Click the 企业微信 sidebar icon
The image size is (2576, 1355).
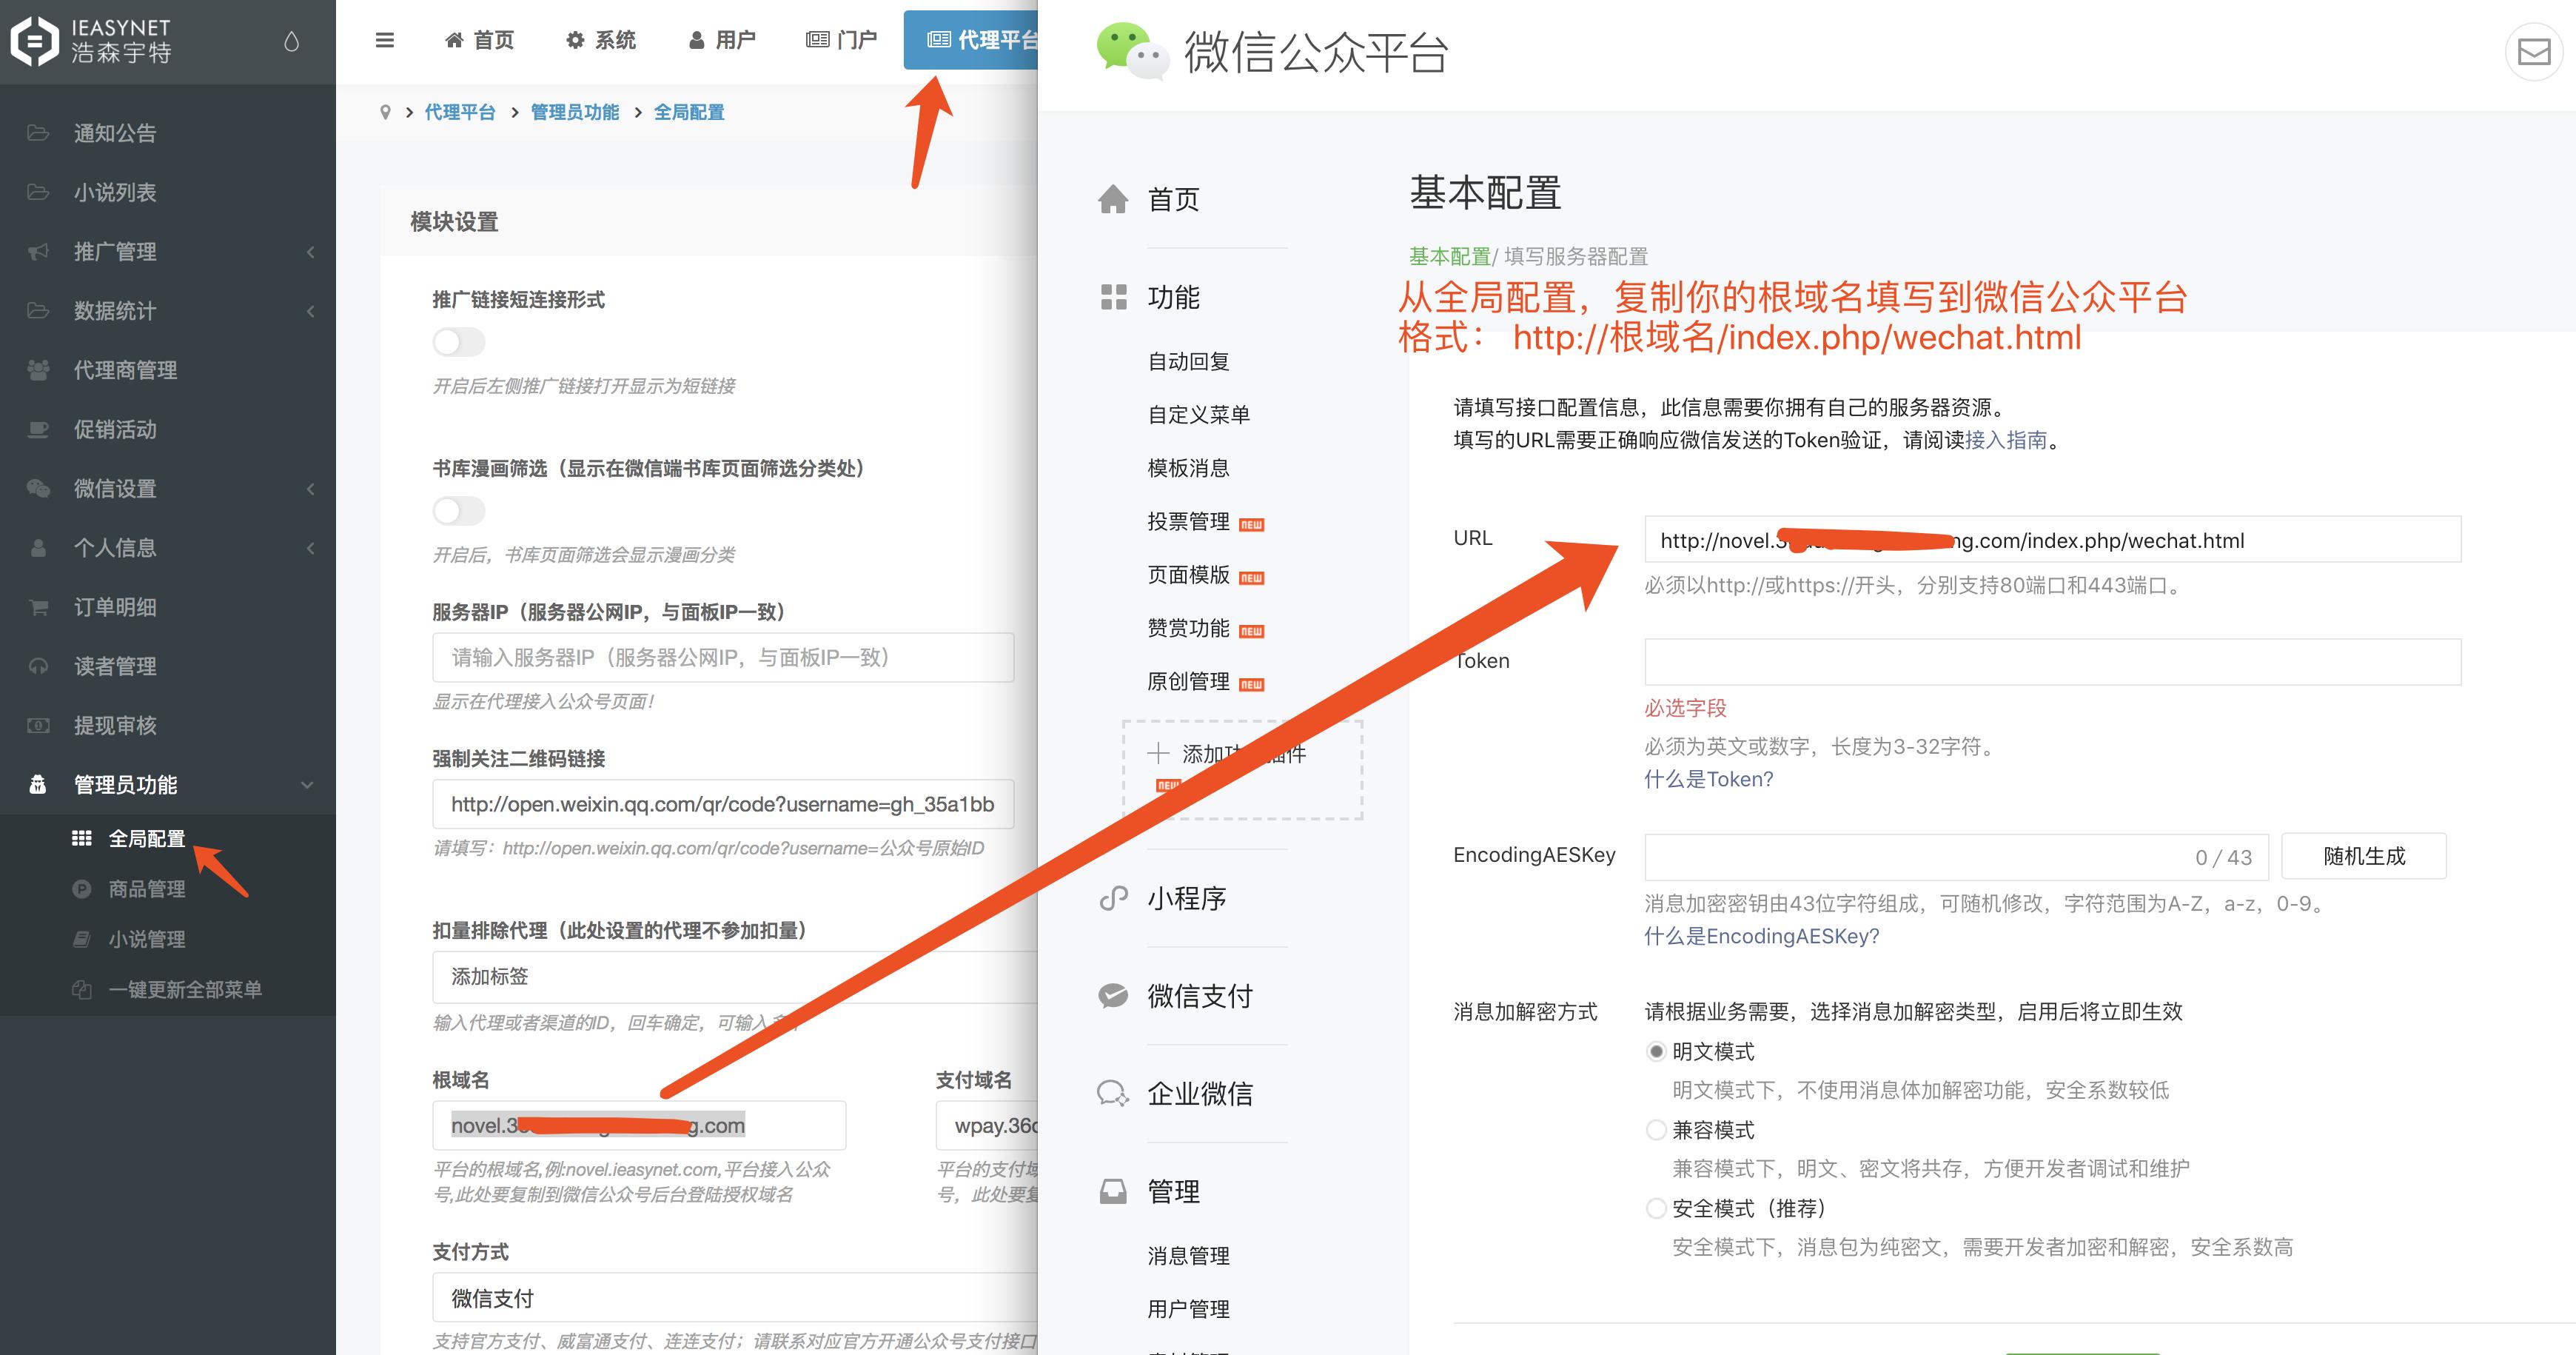pos(1113,1093)
